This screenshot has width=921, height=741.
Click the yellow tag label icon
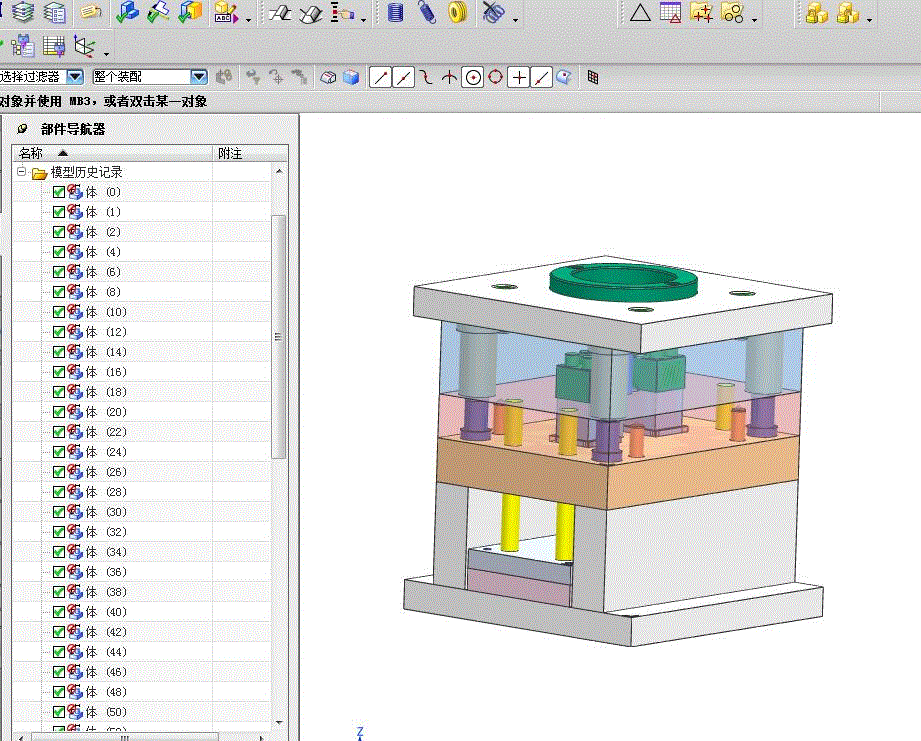click(91, 12)
